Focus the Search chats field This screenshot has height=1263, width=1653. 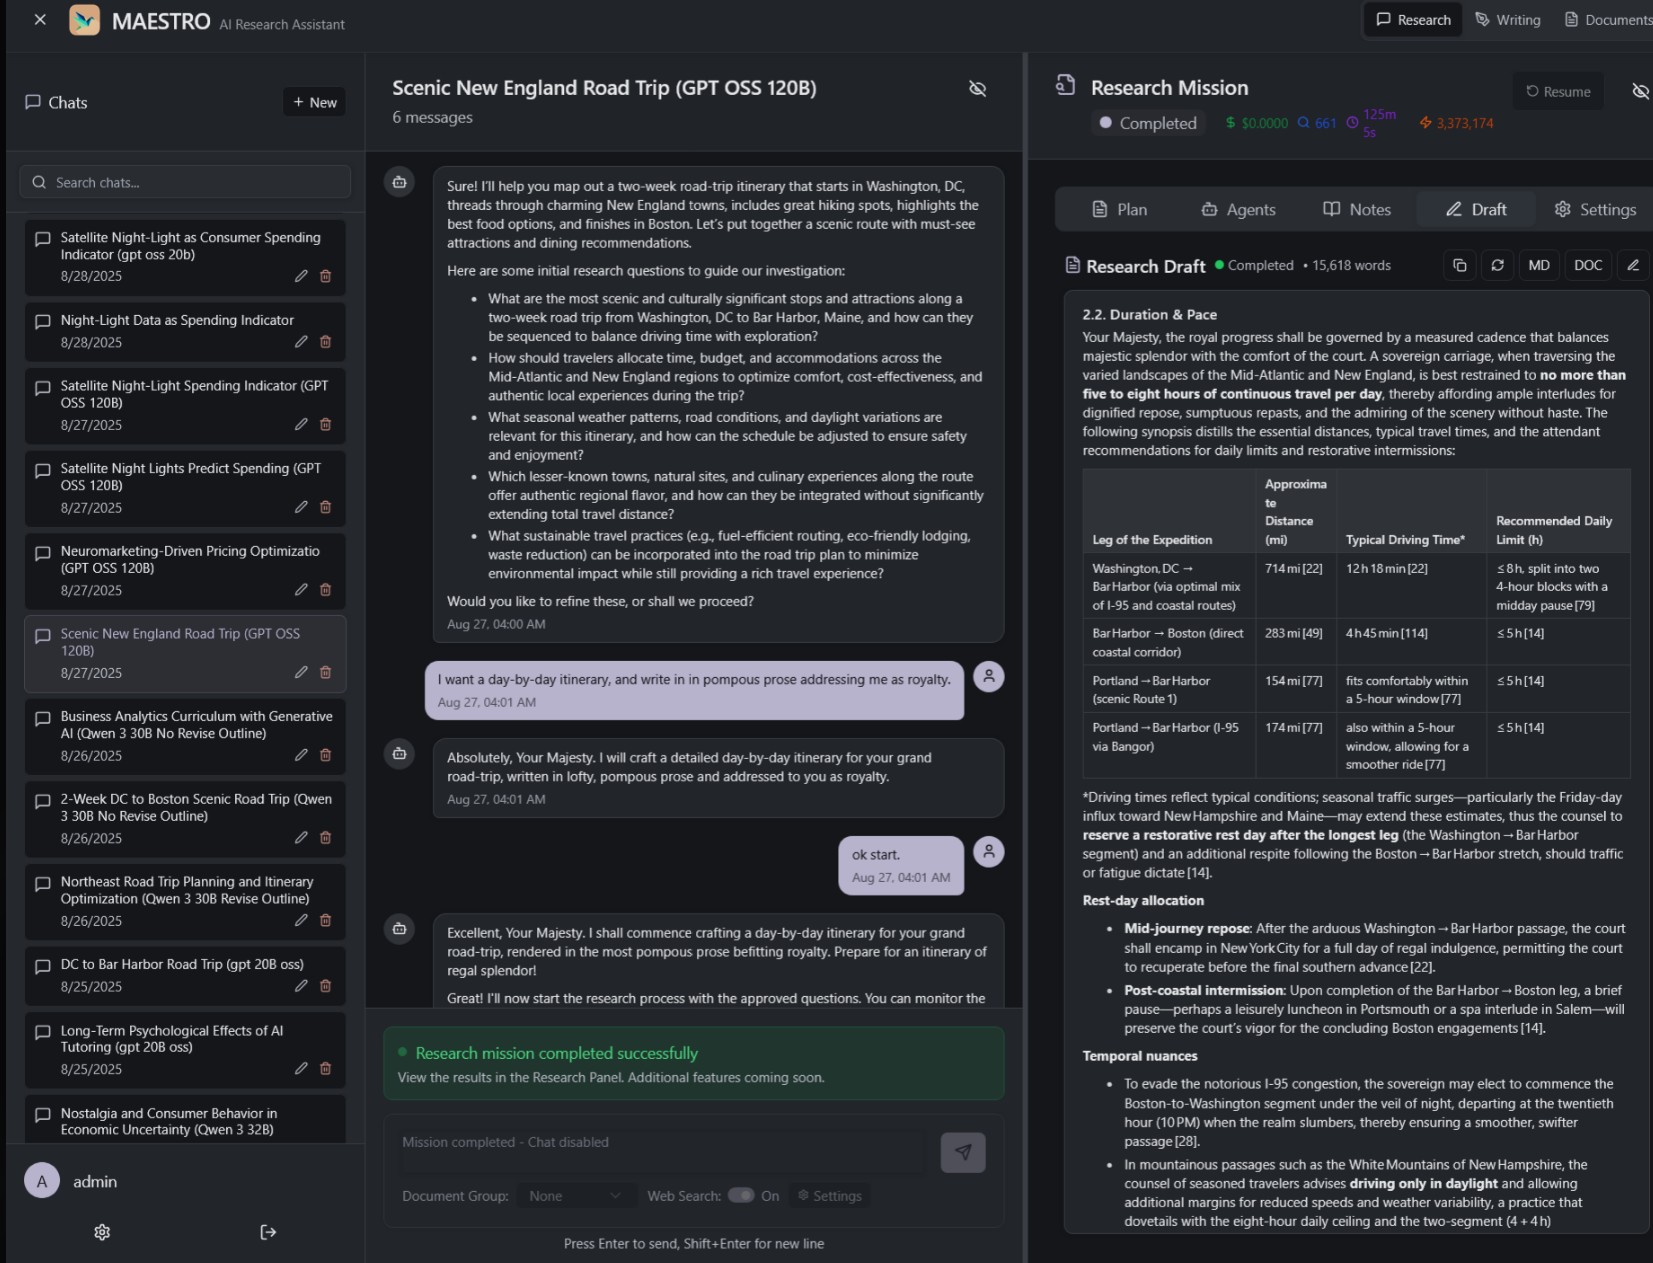(x=185, y=182)
